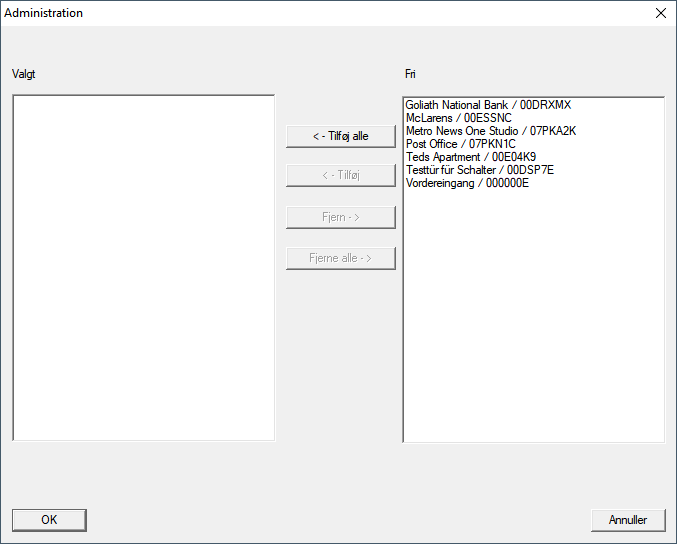Click the 'Fjern ->' button
The width and height of the screenshot is (677, 544).
coord(340,217)
